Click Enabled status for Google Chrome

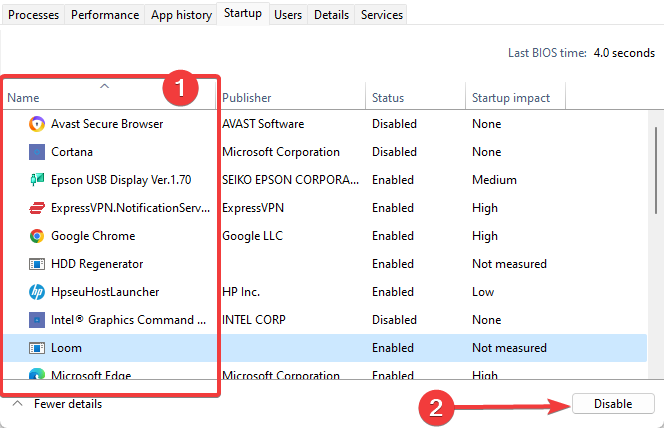click(393, 236)
